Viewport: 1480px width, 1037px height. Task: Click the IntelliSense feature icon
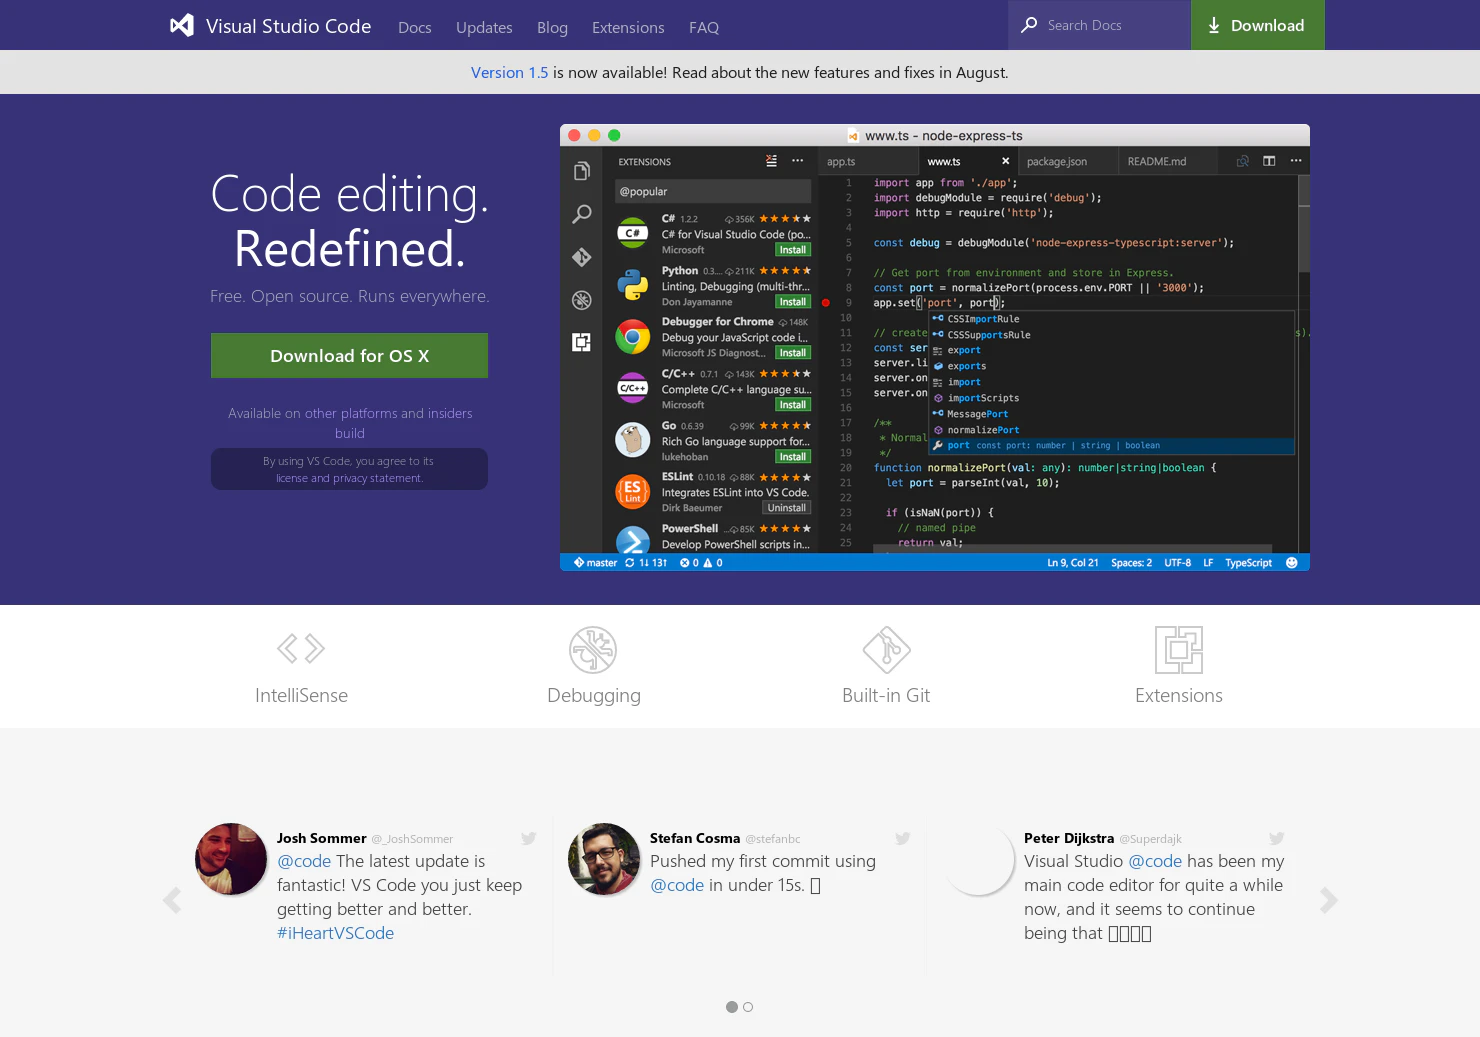[301, 649]
